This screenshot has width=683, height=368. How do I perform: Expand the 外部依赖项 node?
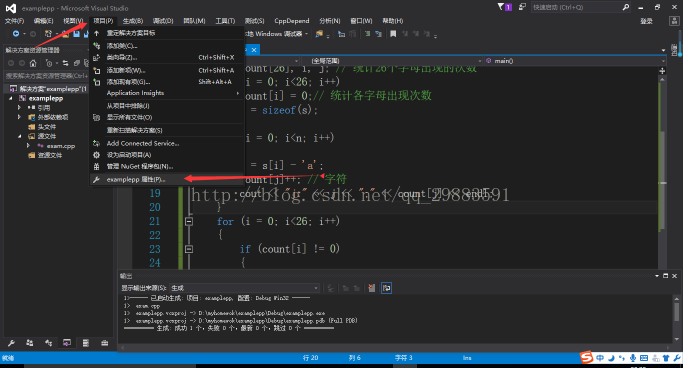pos(19,117)
